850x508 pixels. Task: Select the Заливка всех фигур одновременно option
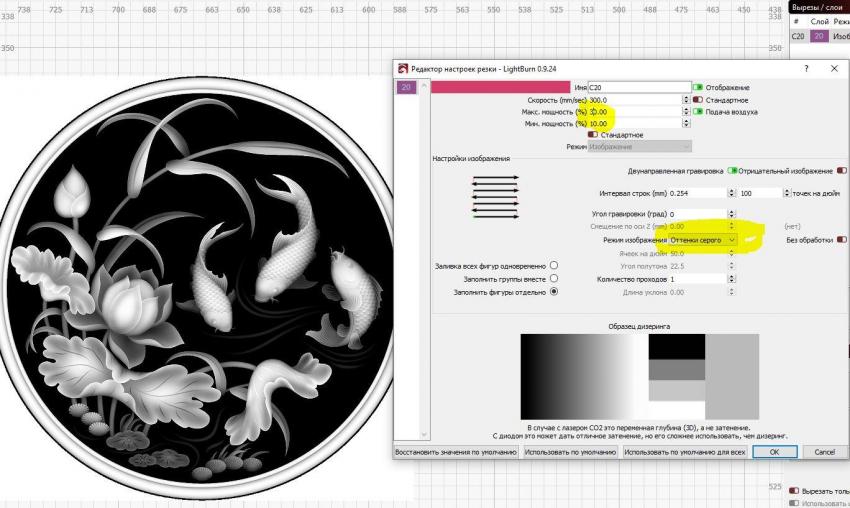pos(554,266)
